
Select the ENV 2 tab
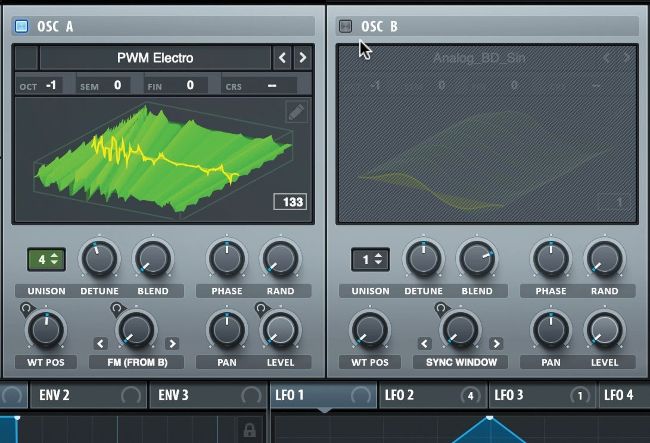click(x=54, y=395)
